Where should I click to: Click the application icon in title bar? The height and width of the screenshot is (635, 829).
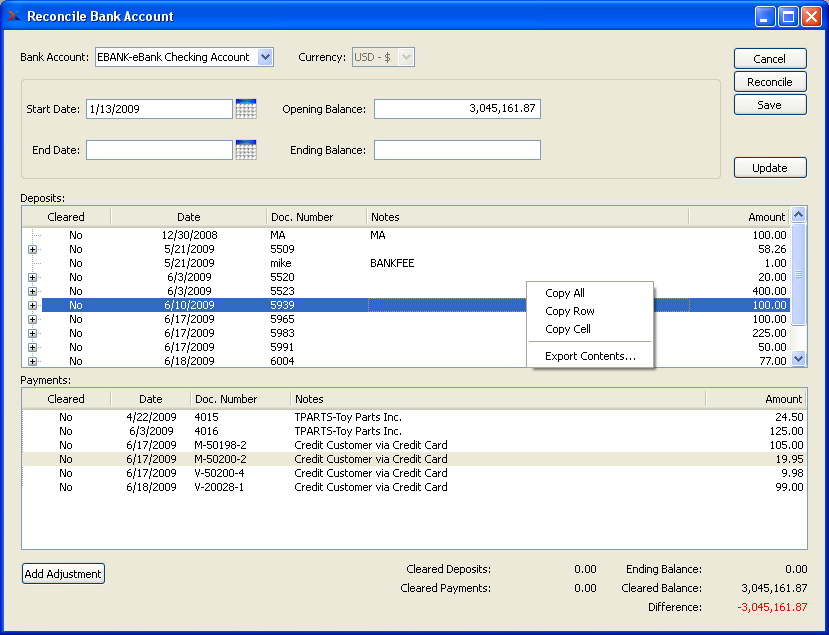click(13, 16)
